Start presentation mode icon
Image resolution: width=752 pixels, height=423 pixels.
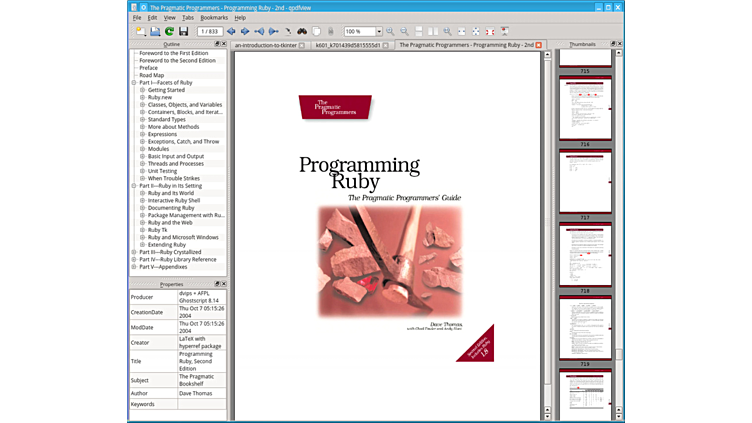tap(505, 32)
